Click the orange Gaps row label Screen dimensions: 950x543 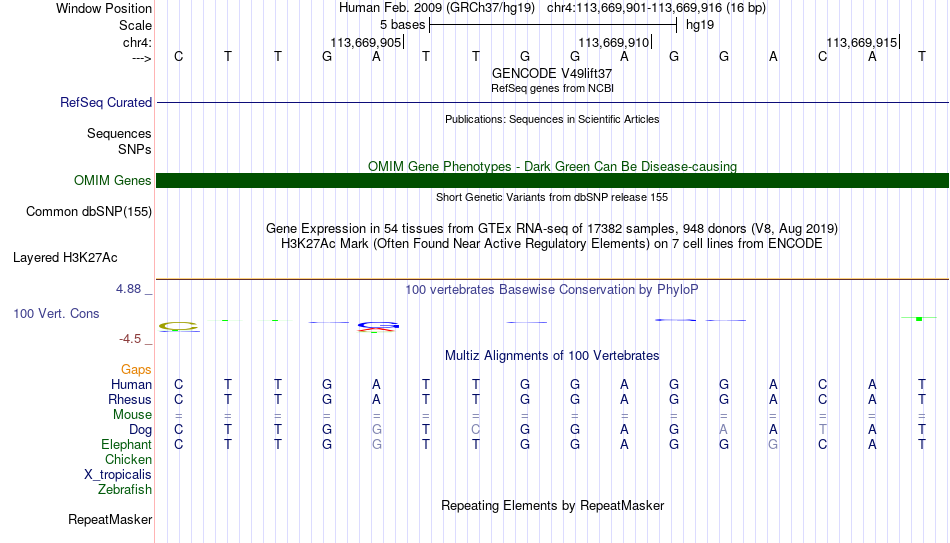click(136, 370)
